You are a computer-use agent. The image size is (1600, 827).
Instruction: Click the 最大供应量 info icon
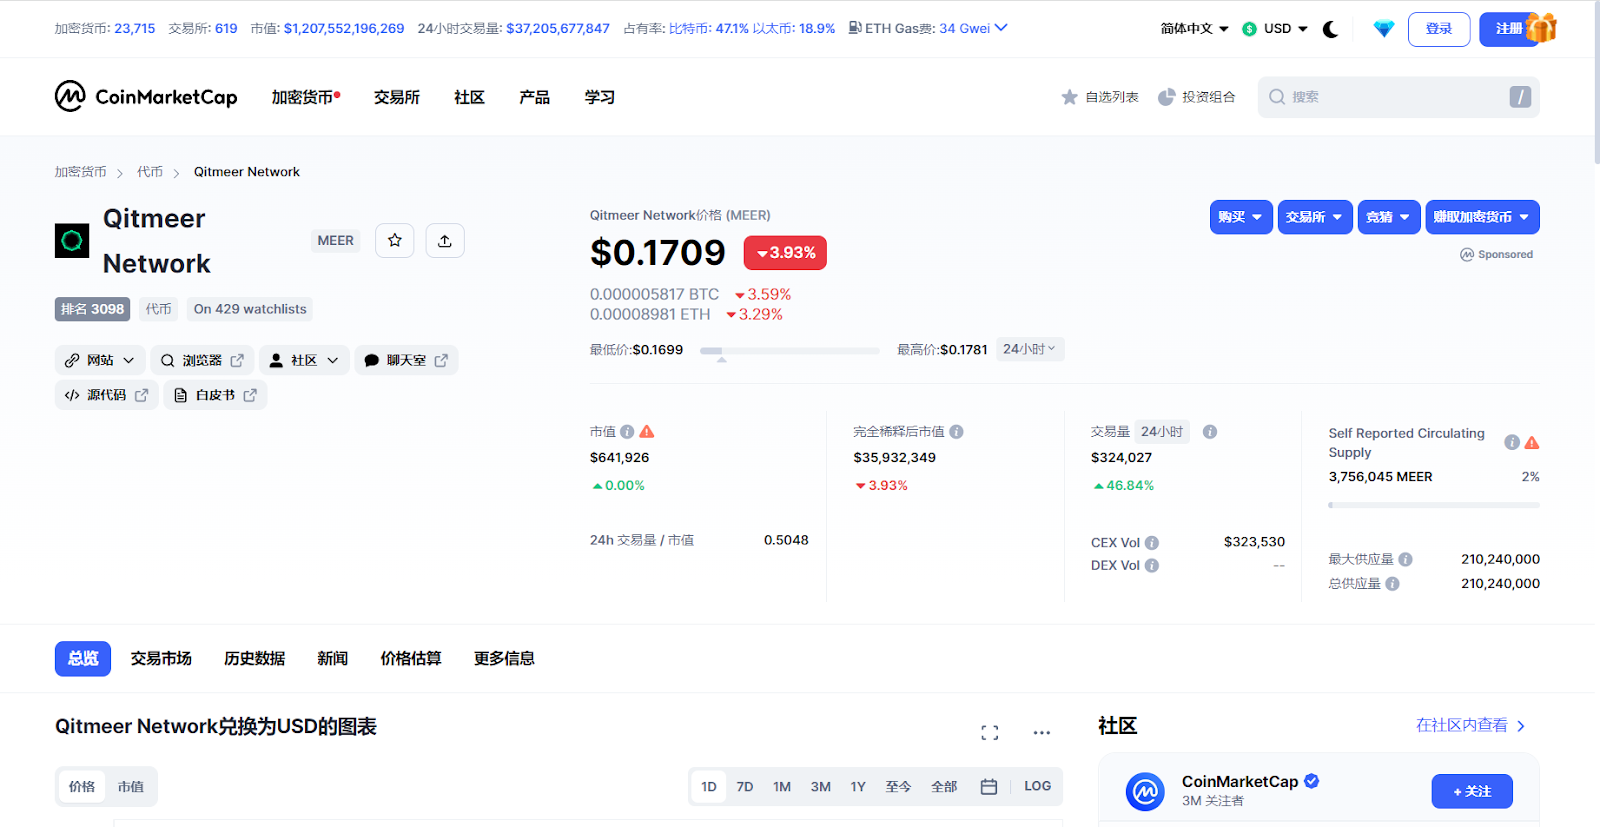[1406, 560]
